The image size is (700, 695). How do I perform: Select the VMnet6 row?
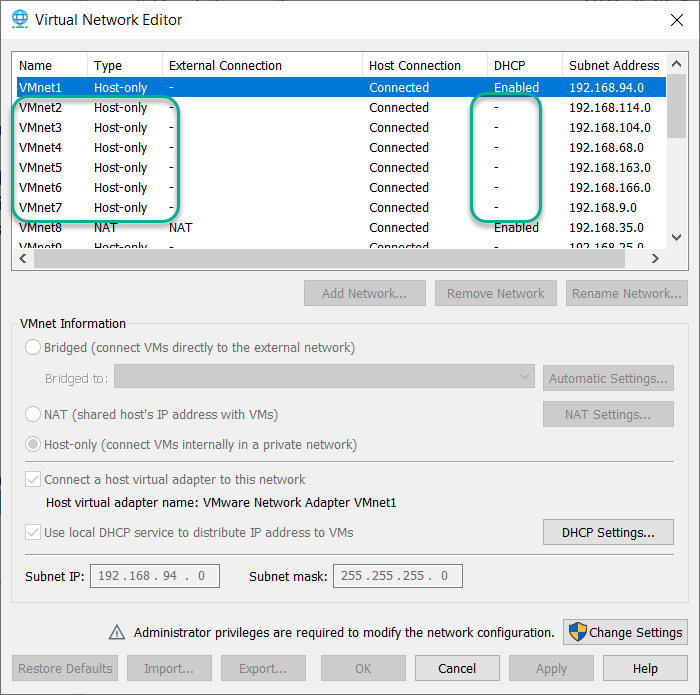(342, 187)
